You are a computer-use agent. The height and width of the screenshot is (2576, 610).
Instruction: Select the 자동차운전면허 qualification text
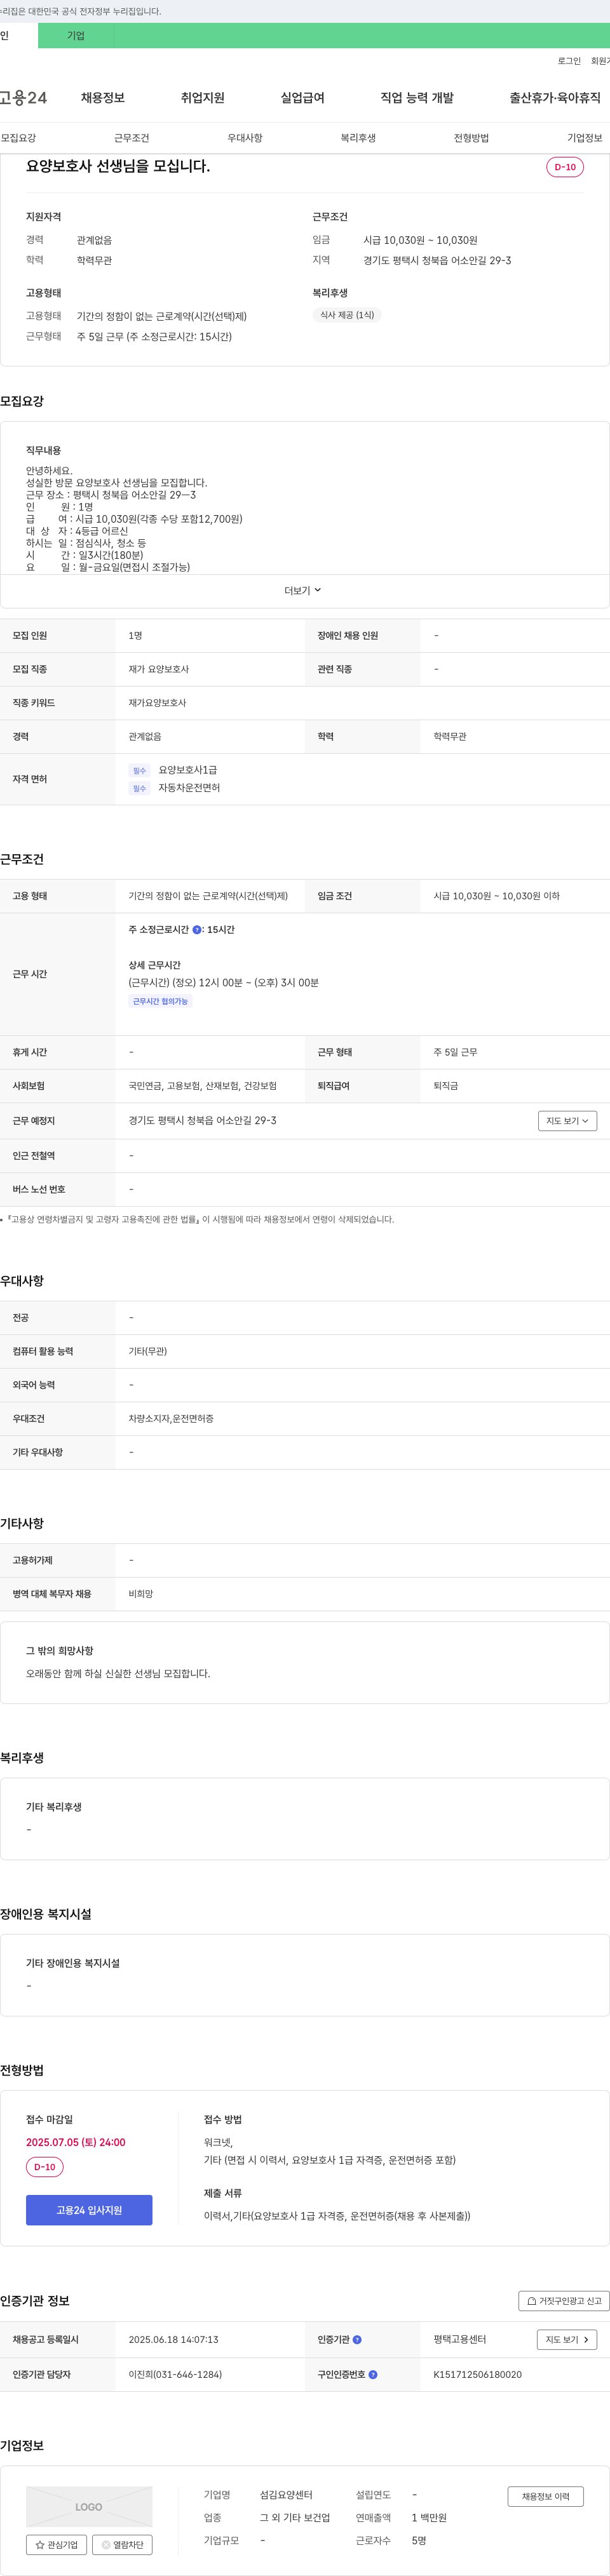coord(189,788)
